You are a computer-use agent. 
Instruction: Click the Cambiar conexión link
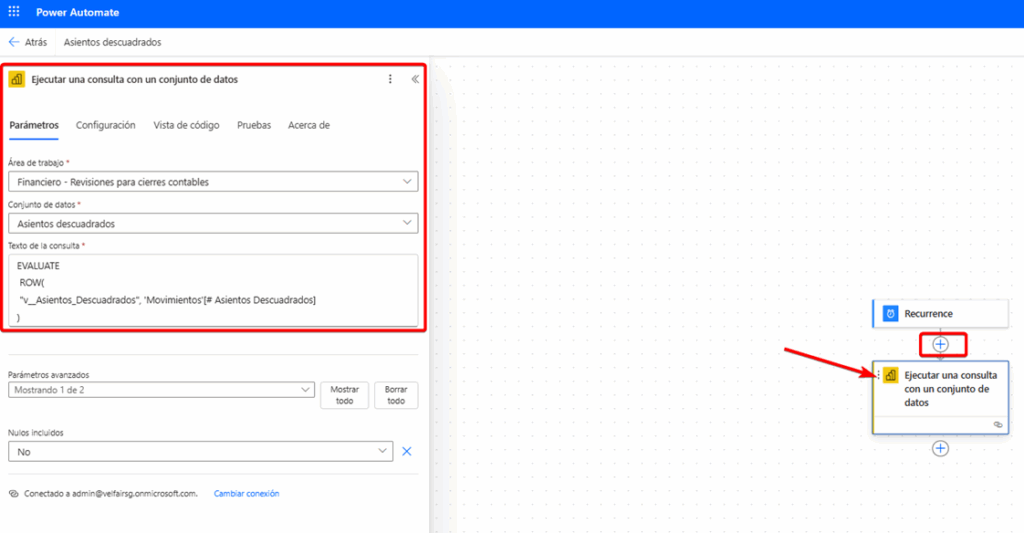point(246,493)
